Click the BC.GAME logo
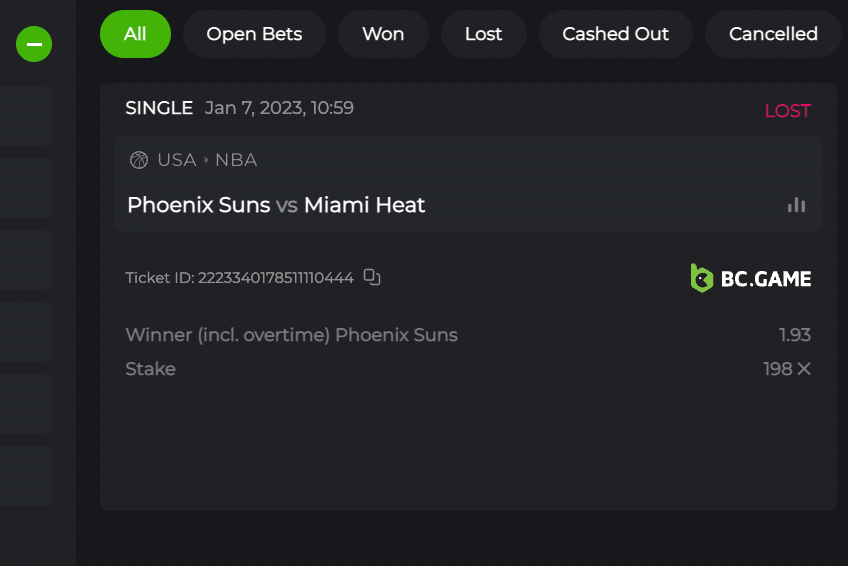This screenshot has width=848, height=566. pos(751,278)
